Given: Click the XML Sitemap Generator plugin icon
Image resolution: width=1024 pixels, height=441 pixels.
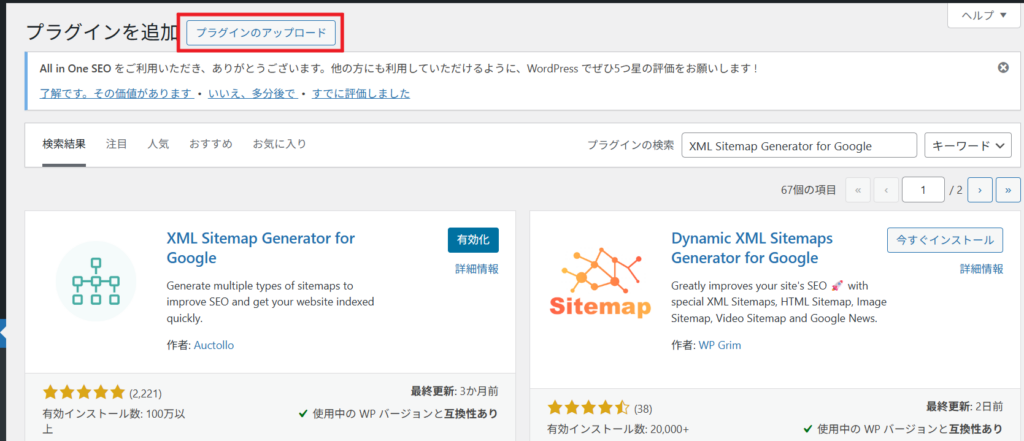Looking at the screenshot, I should [96, 282].
